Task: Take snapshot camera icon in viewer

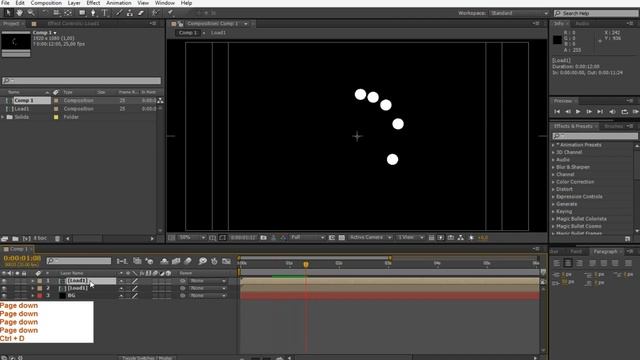Action: [x=264, y=238]
